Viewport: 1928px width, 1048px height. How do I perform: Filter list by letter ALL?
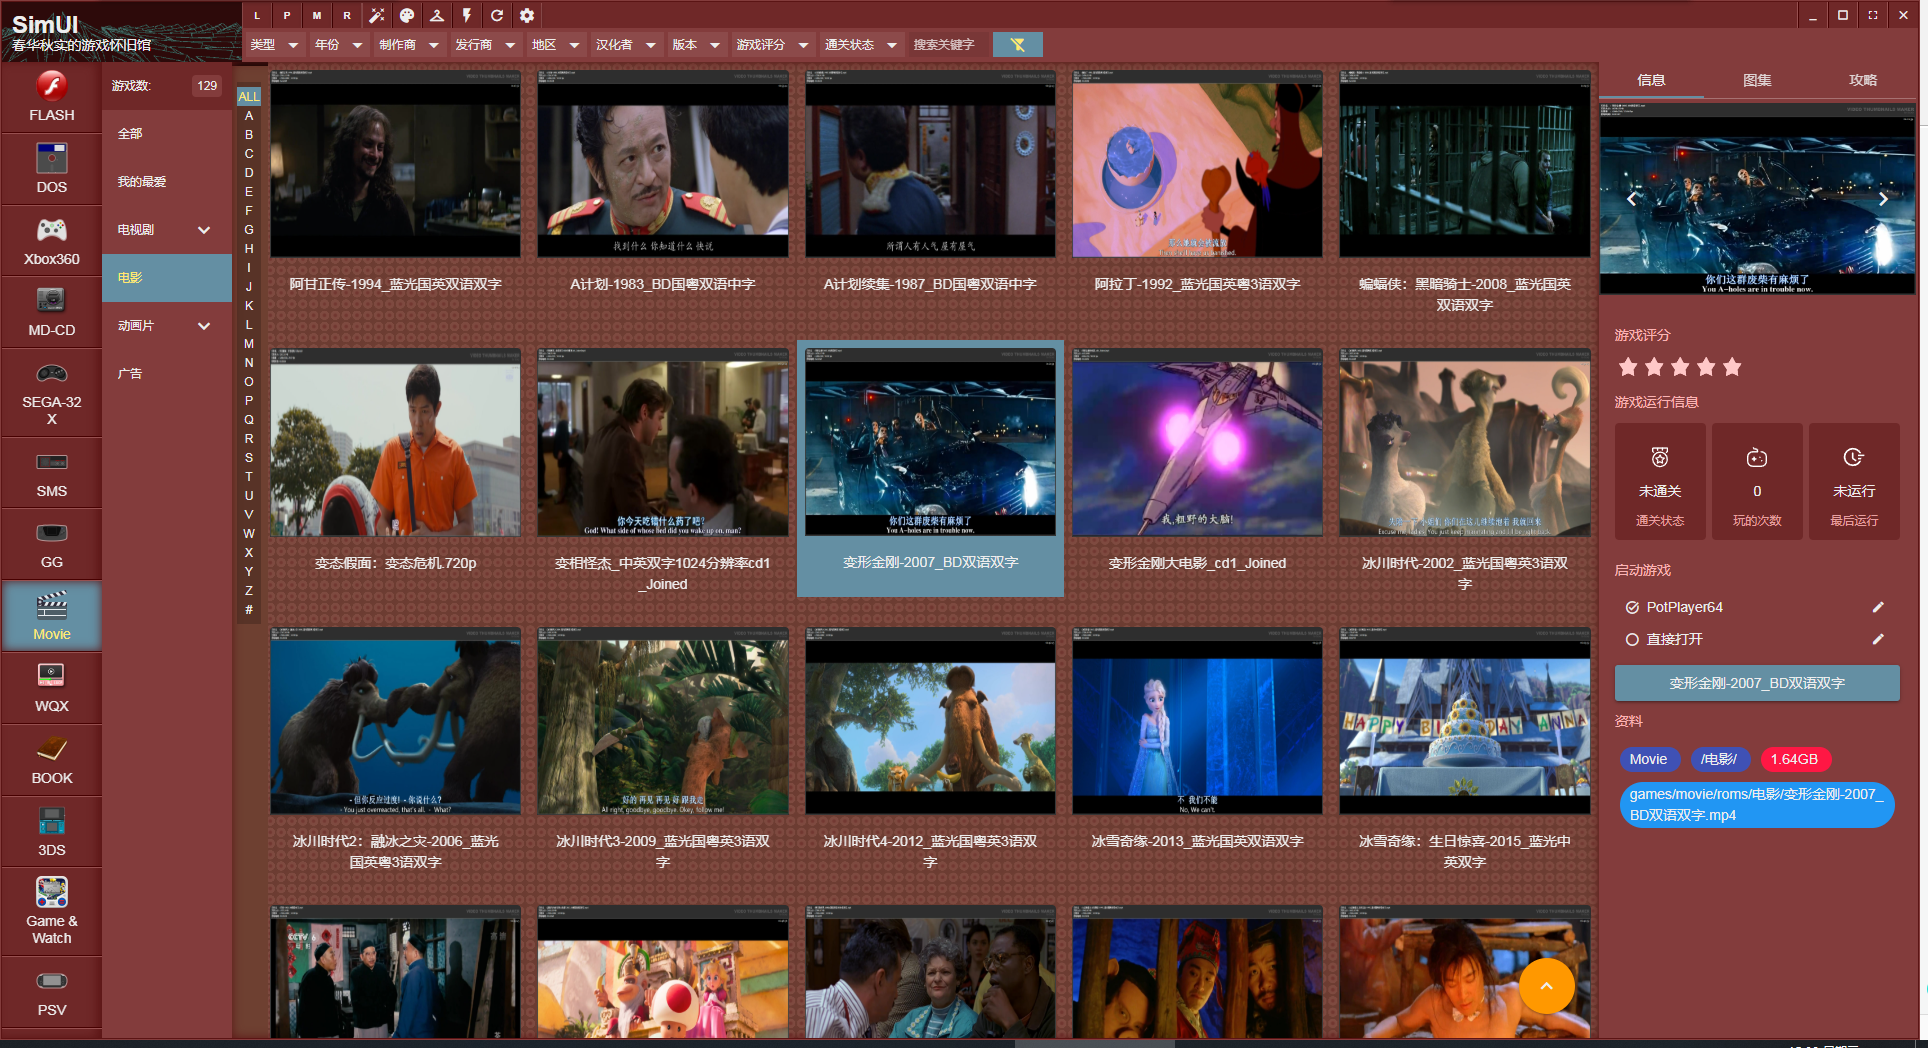click(x=249, y=96)
